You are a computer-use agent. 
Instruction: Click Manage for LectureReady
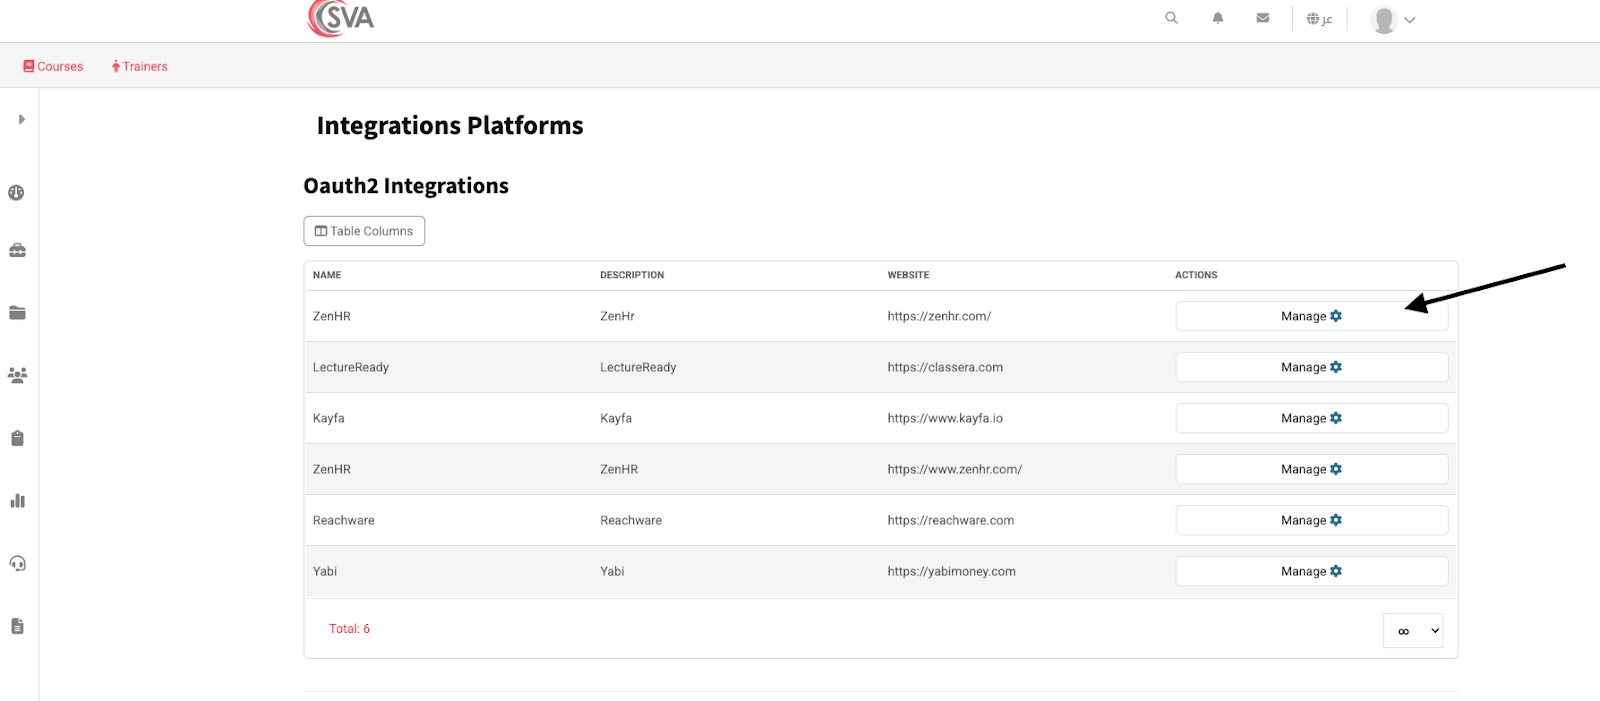pos(1311,367)
